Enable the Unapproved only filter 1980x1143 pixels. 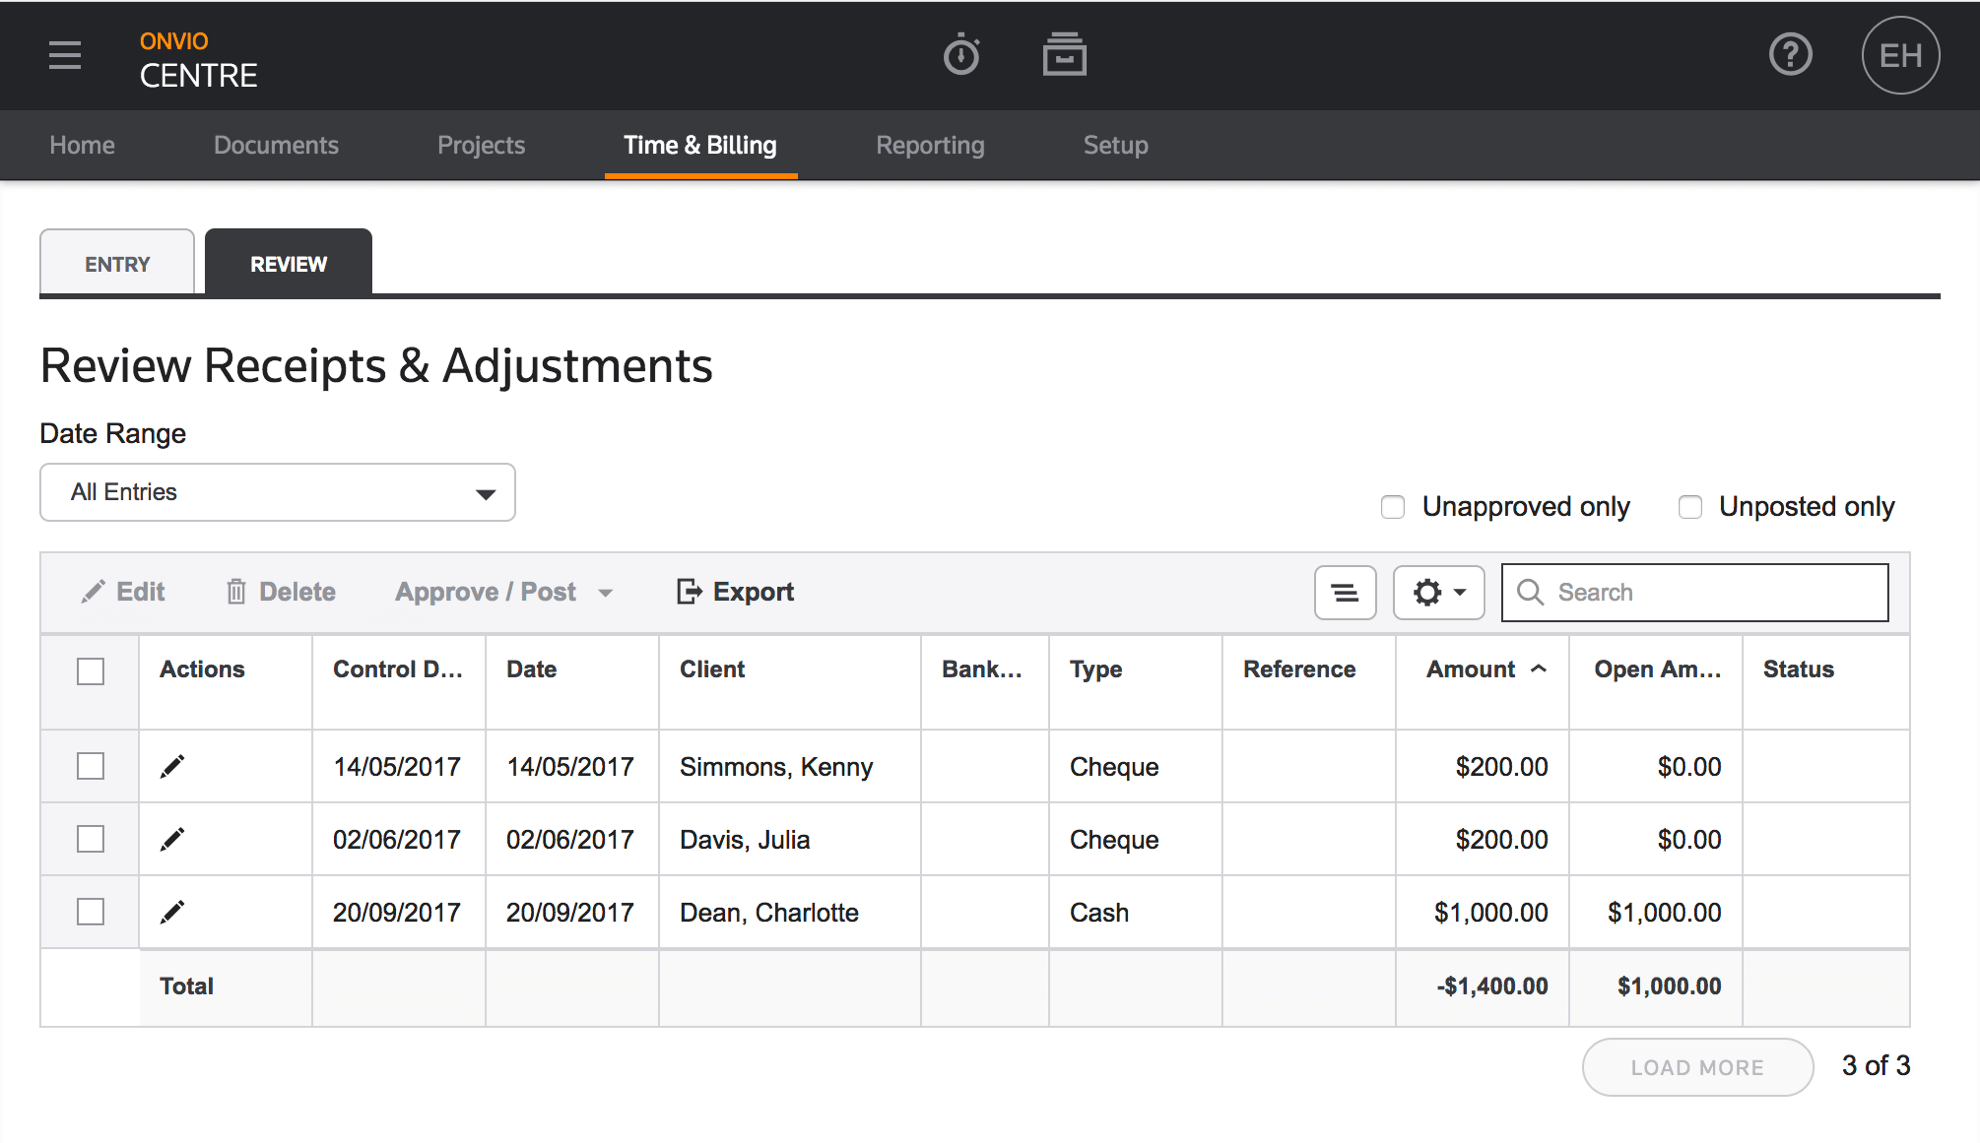[x=1392, y=507]
